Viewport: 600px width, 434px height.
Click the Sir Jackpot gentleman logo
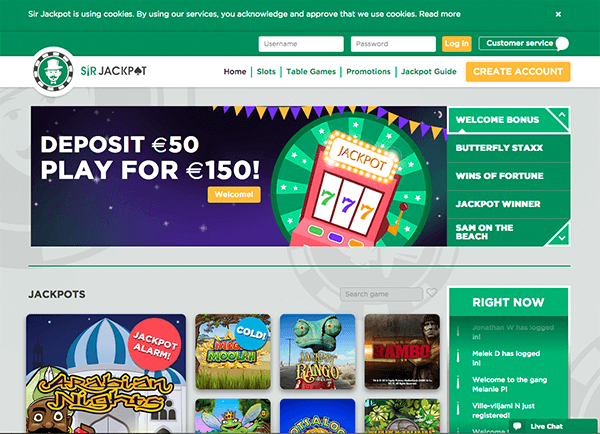click(53, 71)
